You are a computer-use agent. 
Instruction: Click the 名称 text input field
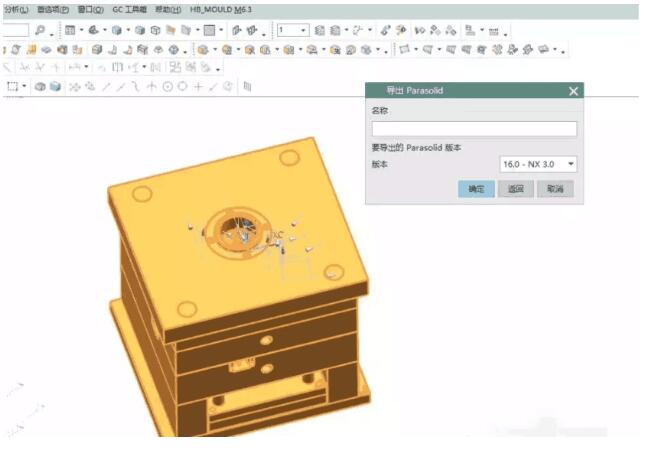474,129
